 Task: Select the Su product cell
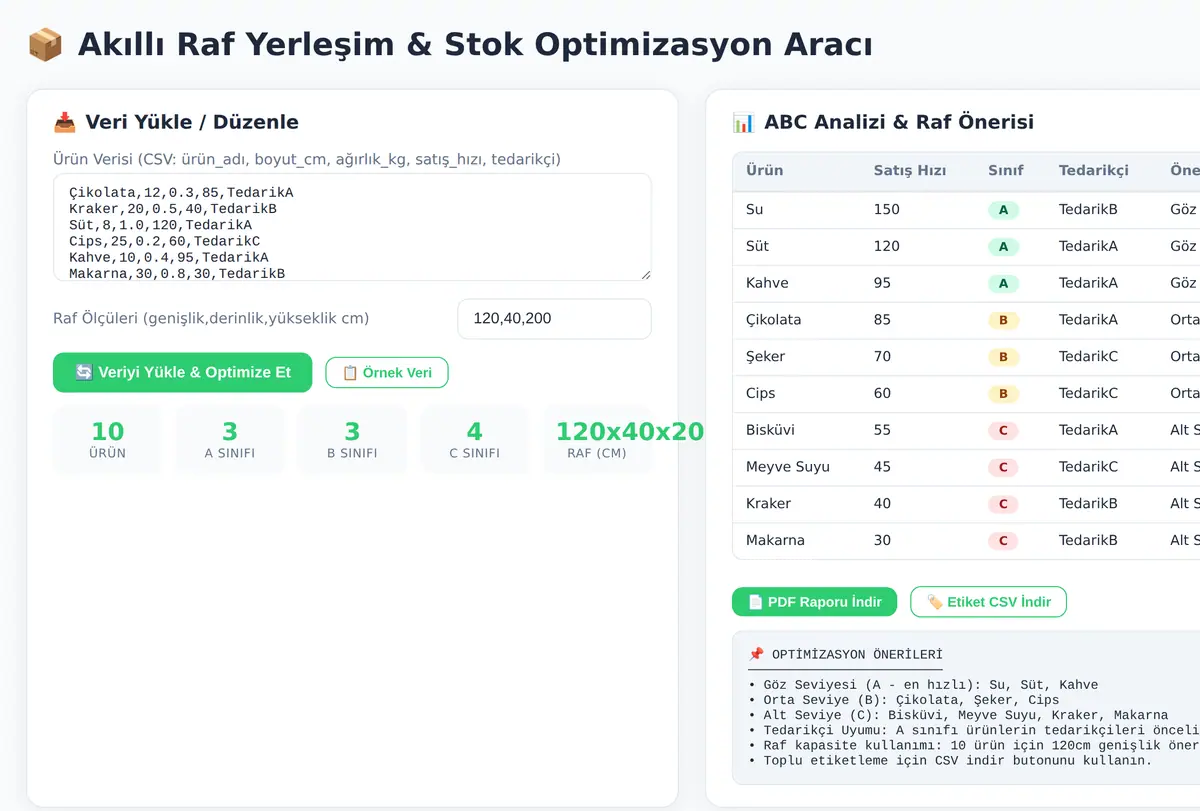pyautogui.click(x=754, y=210)
